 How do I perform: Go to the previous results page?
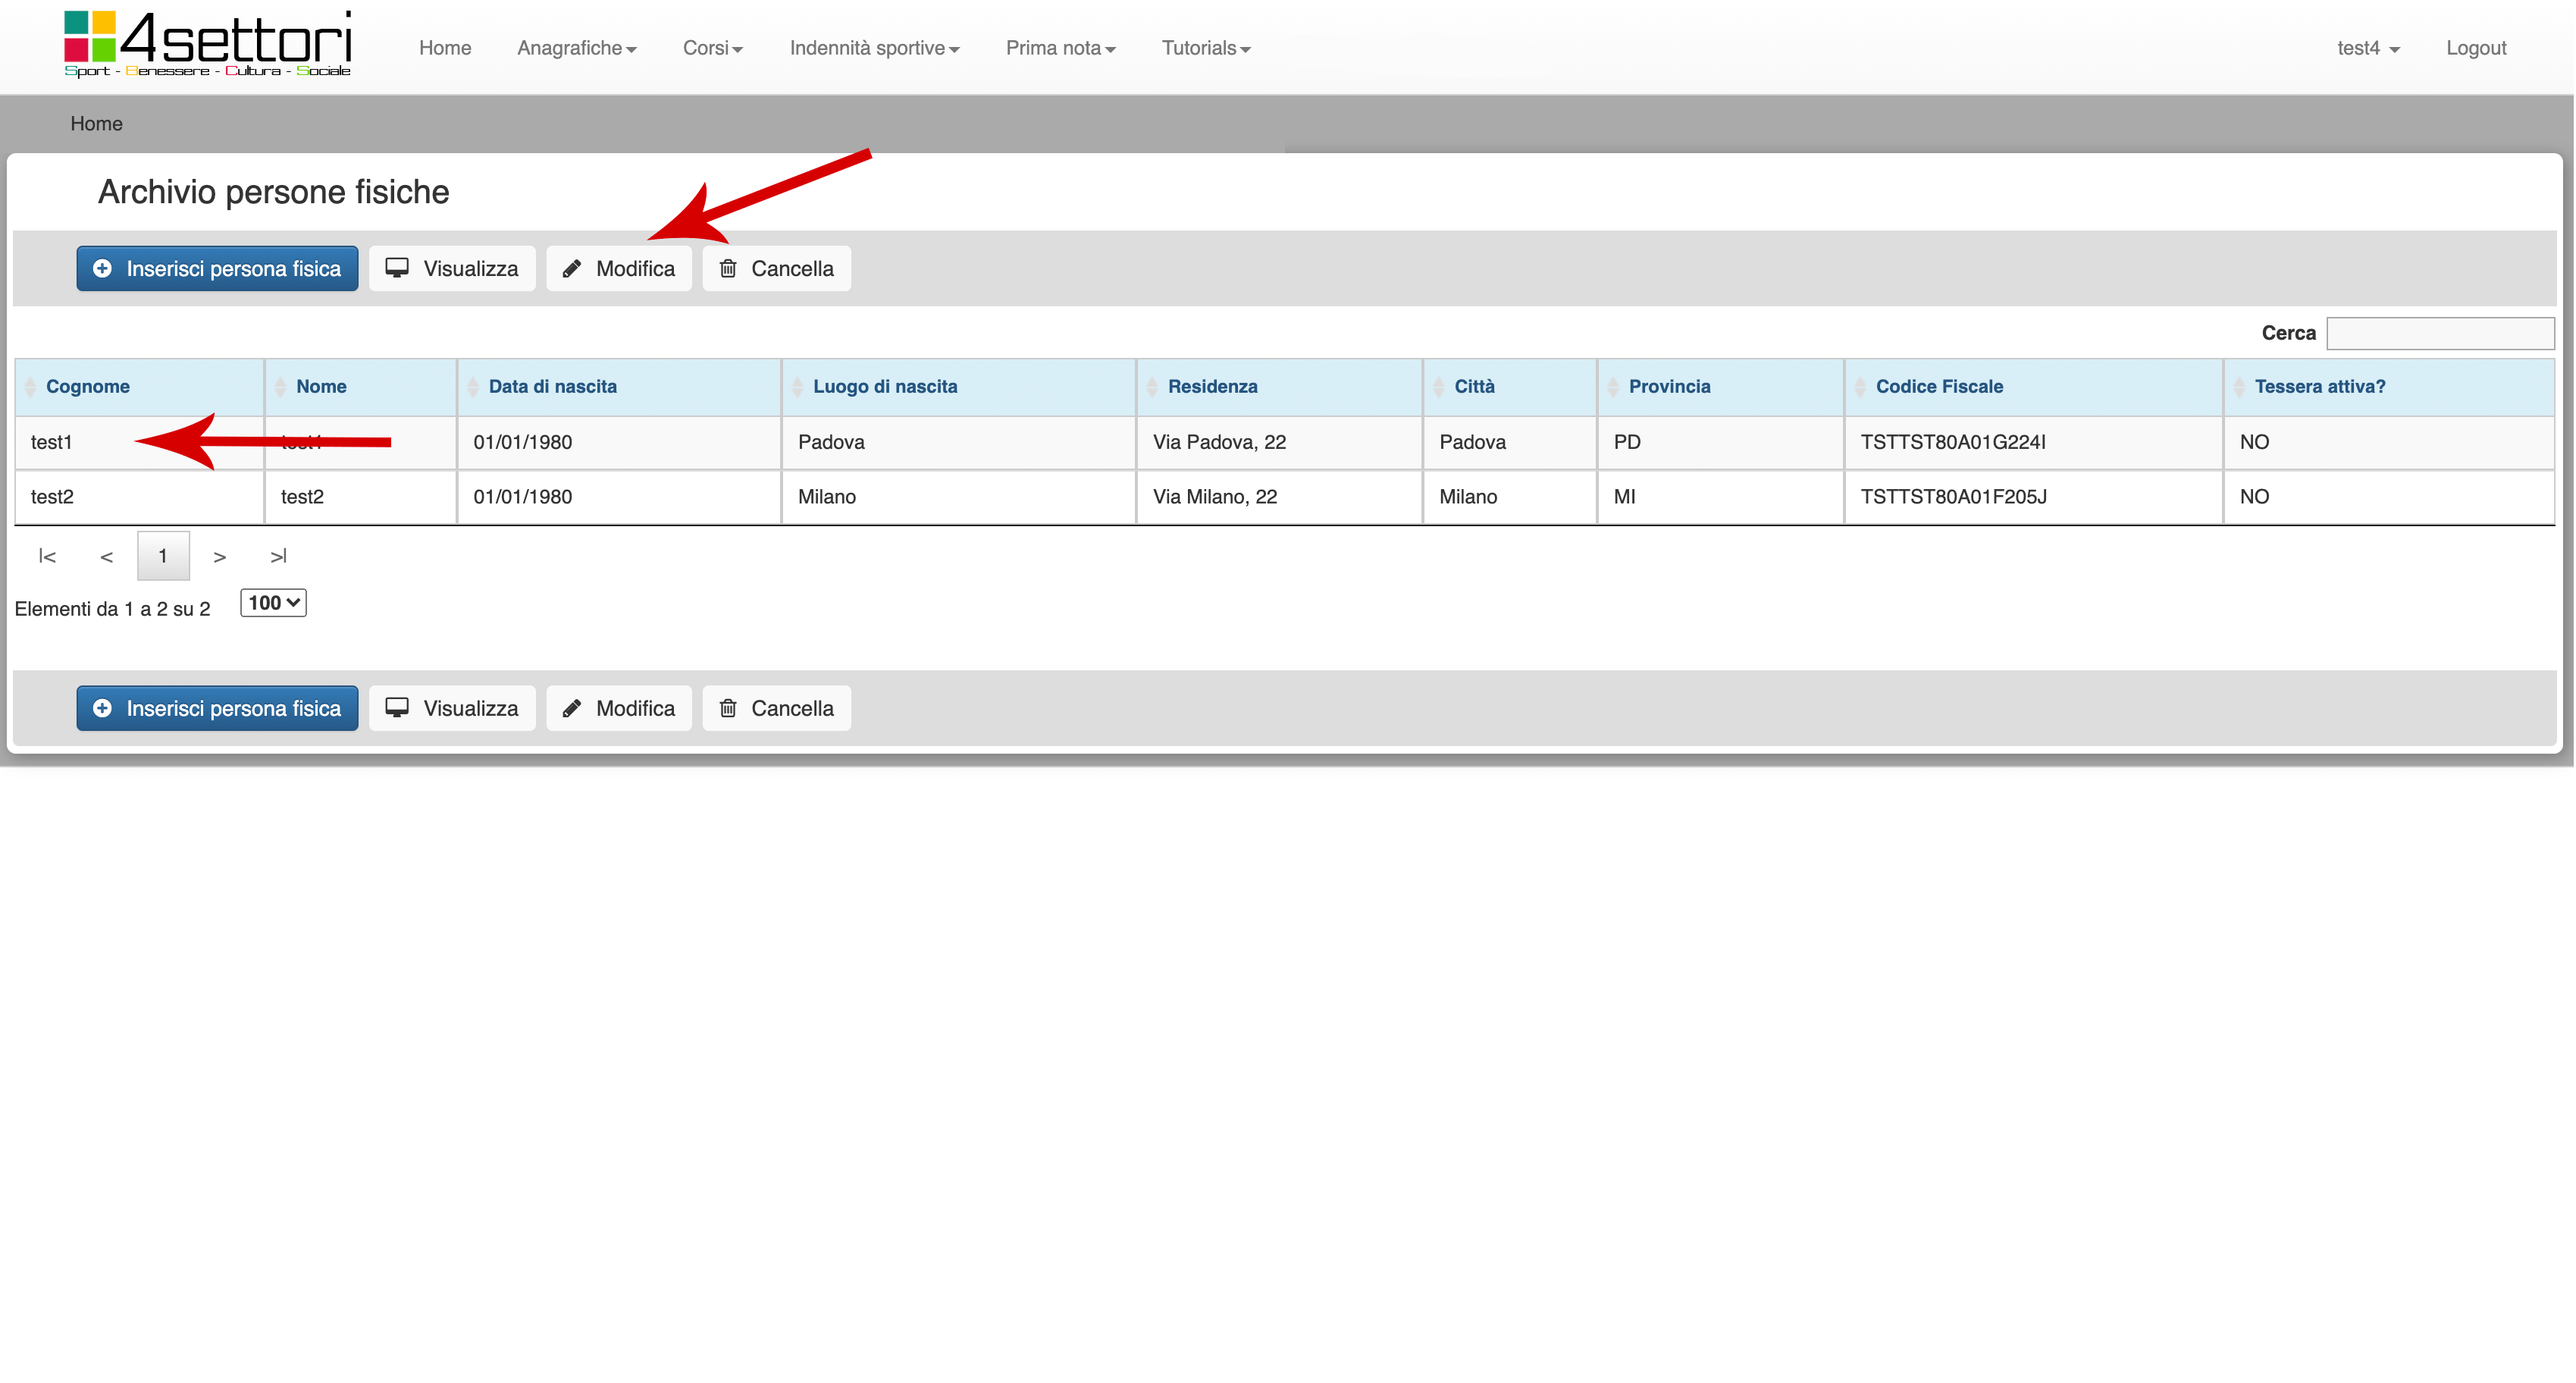point(106,557)
